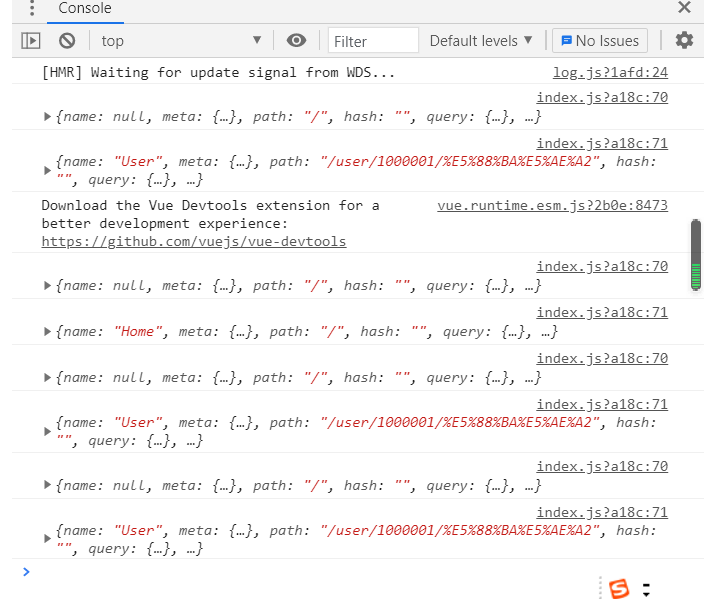
Task: Clear the console output
Action: point(67,41)
